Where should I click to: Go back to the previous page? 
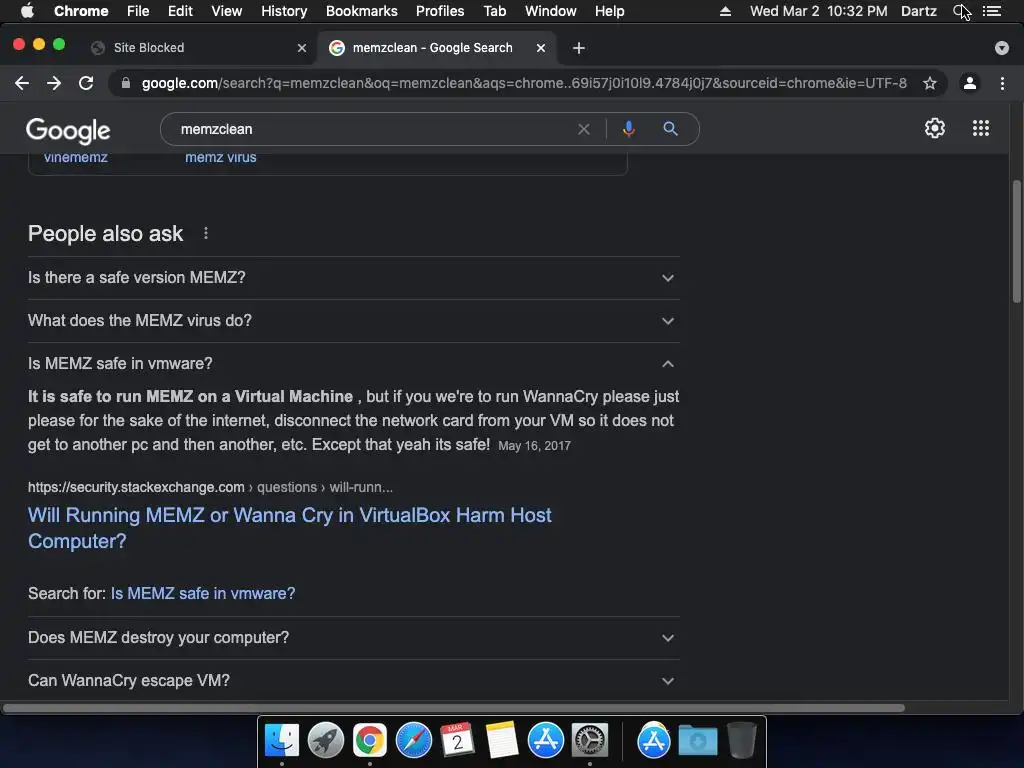[x=22, y=83]
